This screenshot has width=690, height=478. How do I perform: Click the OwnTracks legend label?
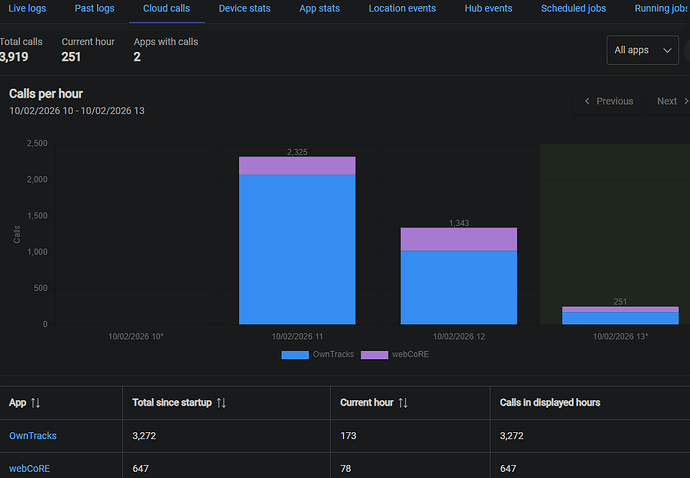pyautogui.click(x=333, y=354)
